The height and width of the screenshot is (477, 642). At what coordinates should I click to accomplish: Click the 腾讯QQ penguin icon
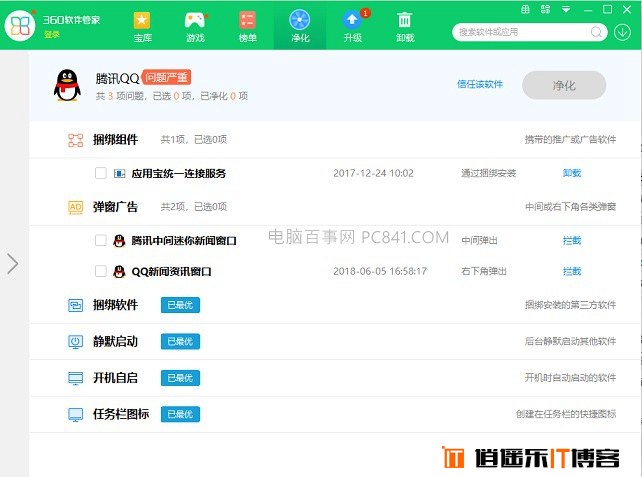(67, 85)
